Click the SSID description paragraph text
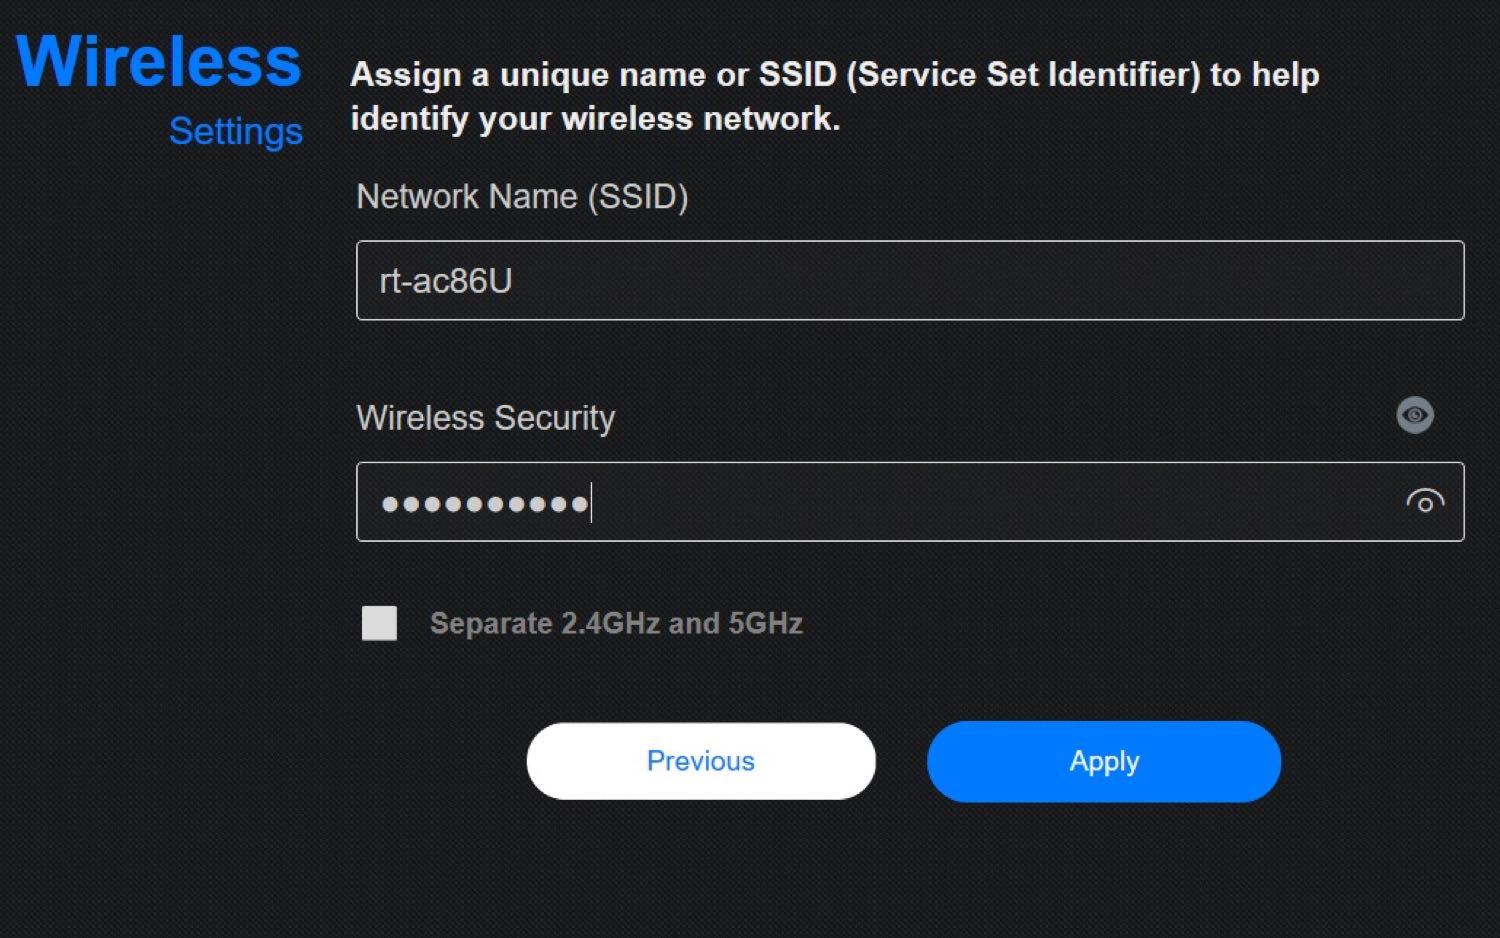The height and width of the screenshot is (938, 1500). (834, 96)
